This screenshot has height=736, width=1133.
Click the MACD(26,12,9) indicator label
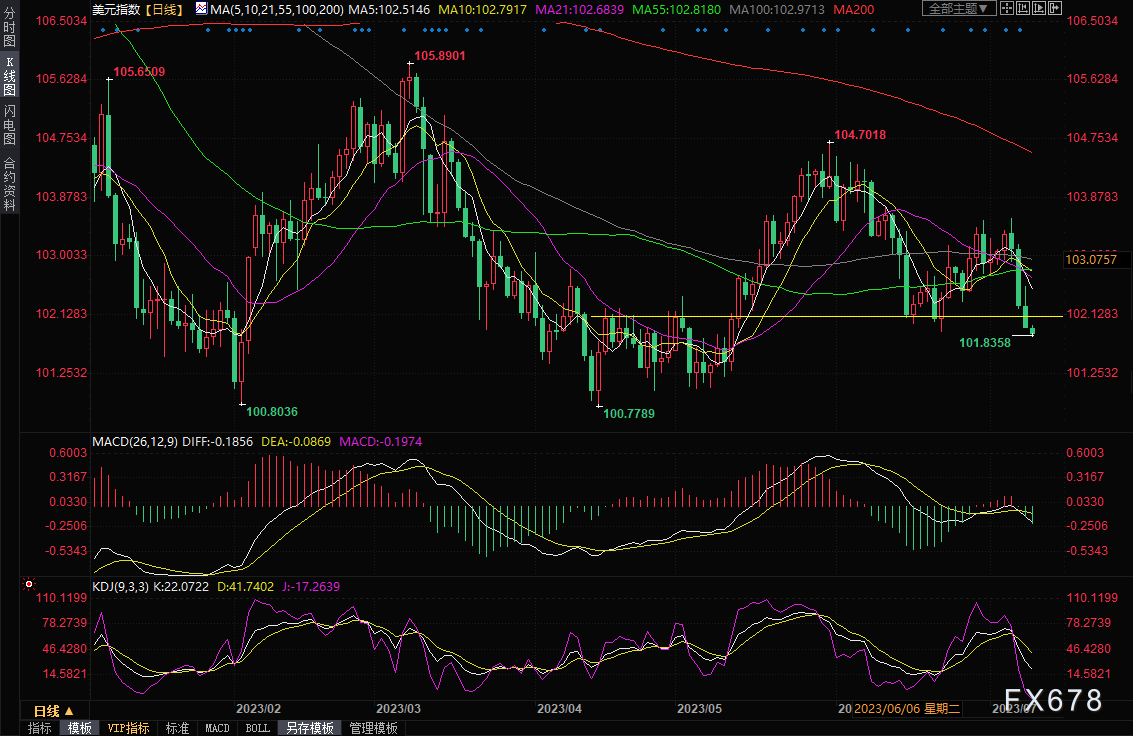pos(135,440)
